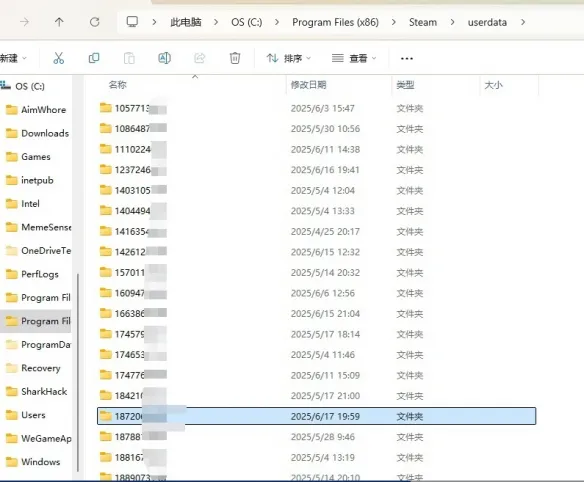Viewport: 584px width, 482px height.
Task: Click the share icon in toolbar
Action: point(200,58)
